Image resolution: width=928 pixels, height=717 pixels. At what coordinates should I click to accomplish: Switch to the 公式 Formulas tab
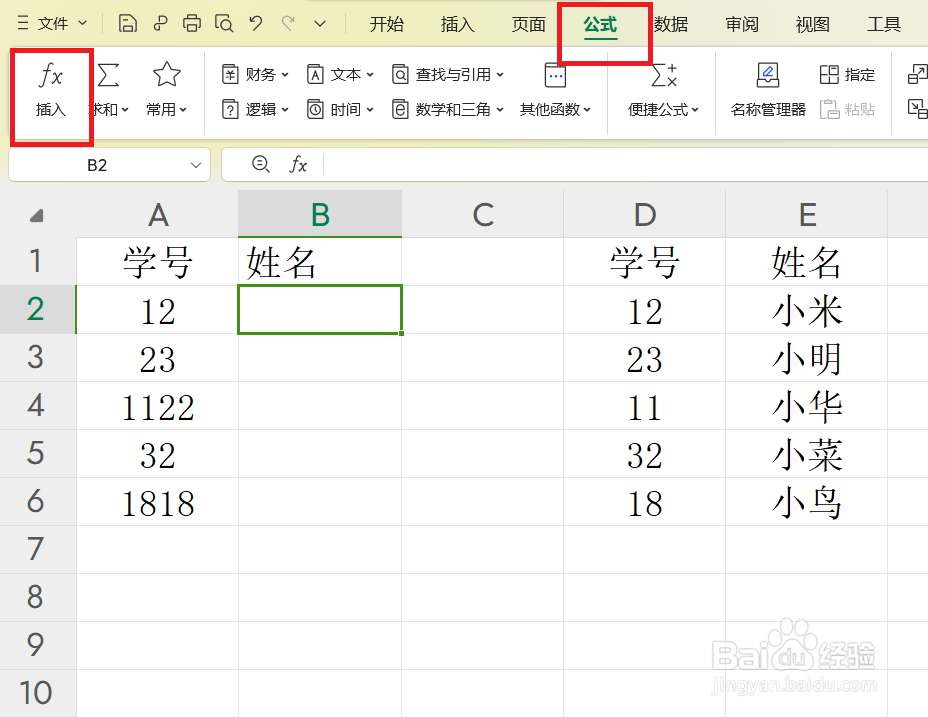coord(600,24)
